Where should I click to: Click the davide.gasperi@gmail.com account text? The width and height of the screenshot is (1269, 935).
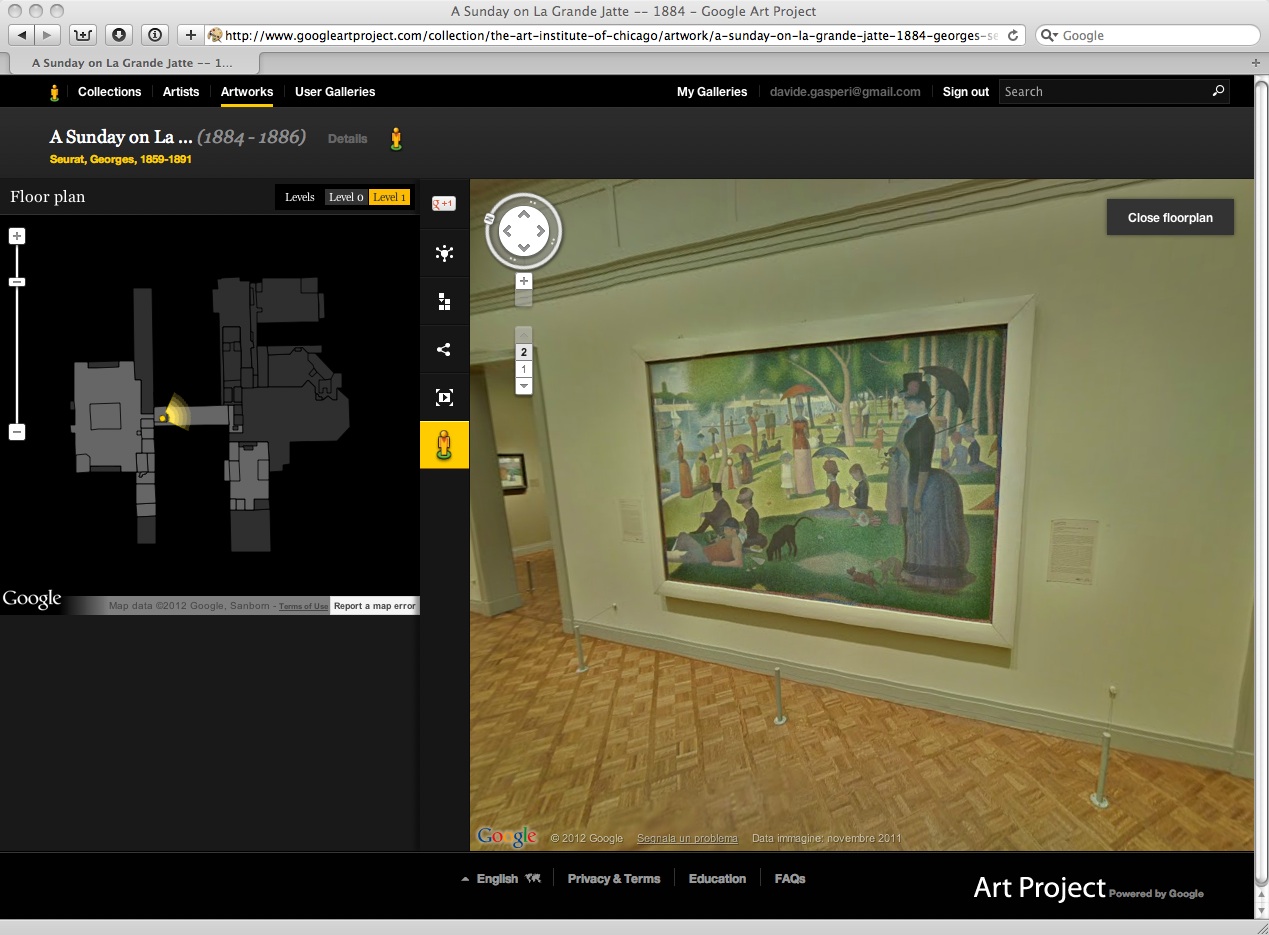pyautogui.click(x=845, y=92)
